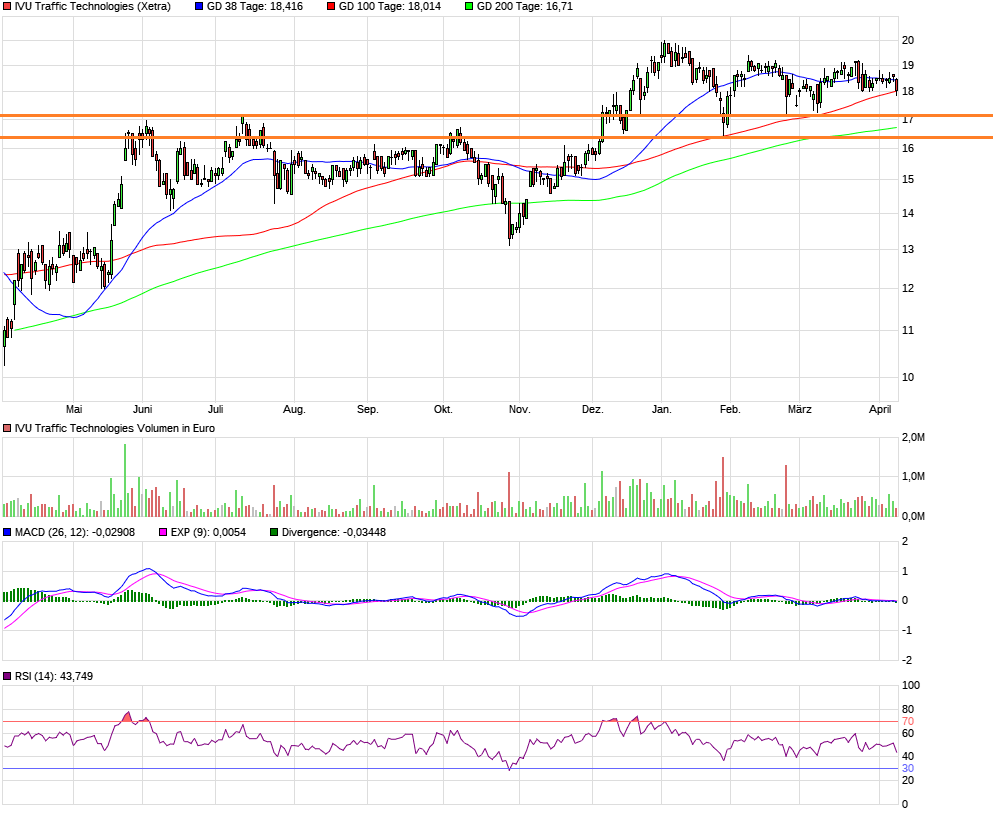Click the volume axis value 0,0M
993x814 pixels.
(913, 517)
